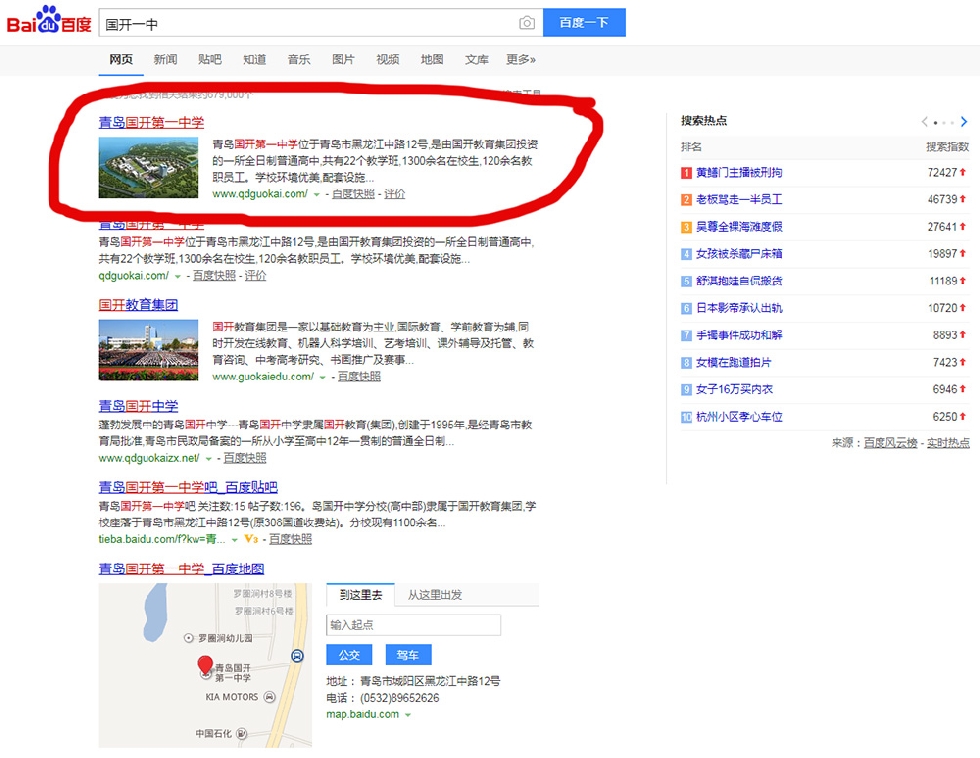Open 百度快照 for guokaiedu.com result

[359, 376]
